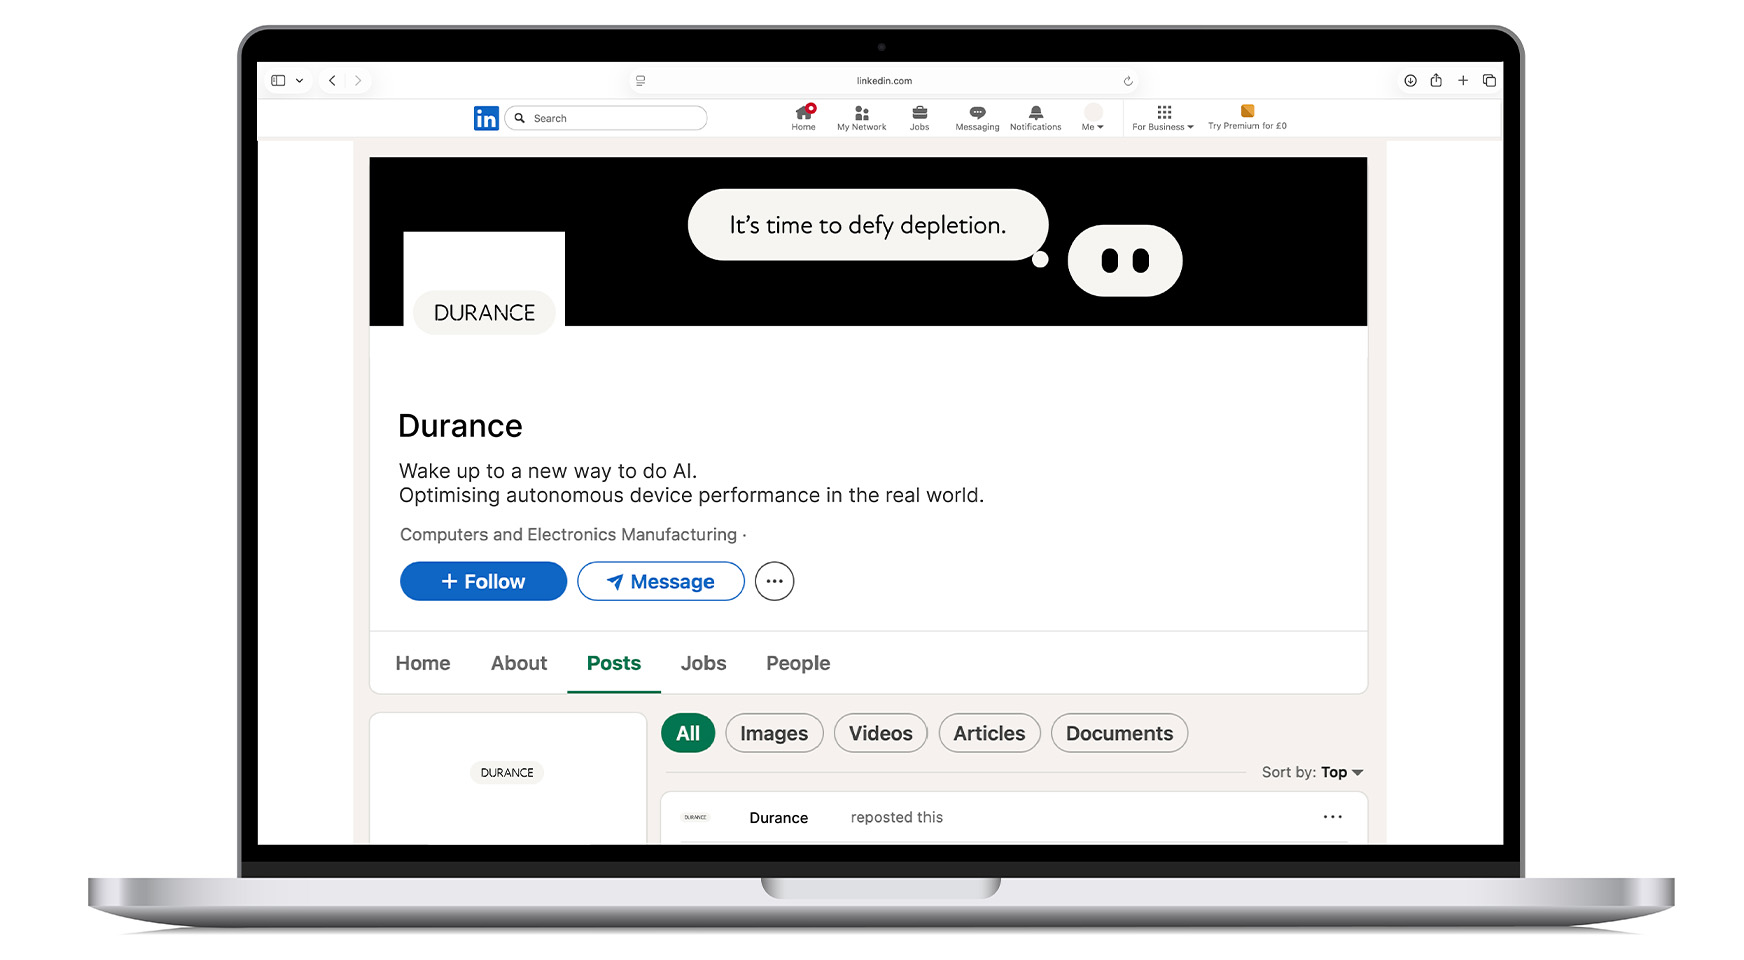The width and height of the screenshot is (1744, 960).
Task: Switch to the People tab
Action: (798, 663)
